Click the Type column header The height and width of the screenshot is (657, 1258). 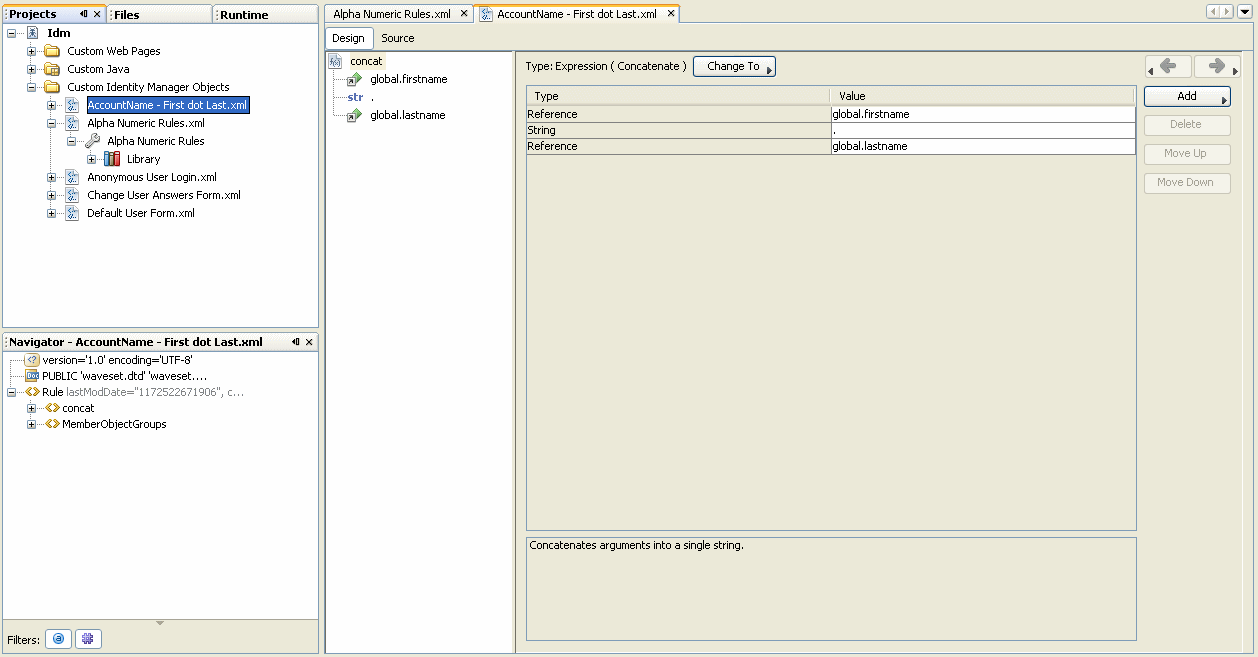tap(678, 96)
